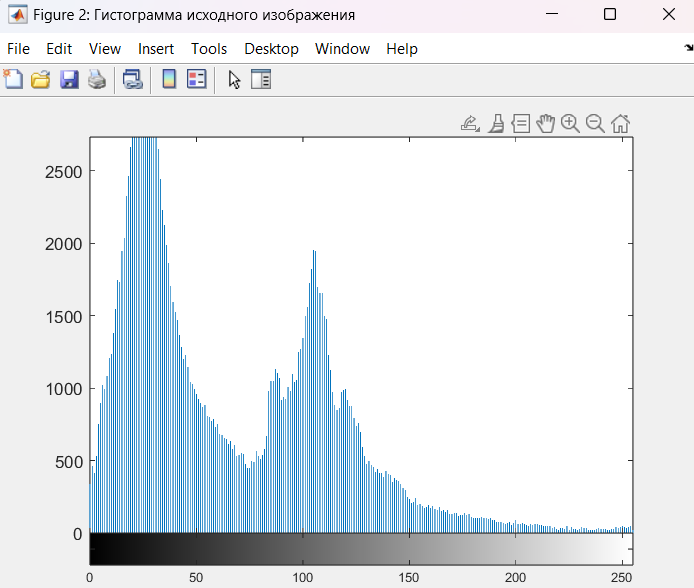Insert a legend via the toolbar icon

(x=197, y=80)
